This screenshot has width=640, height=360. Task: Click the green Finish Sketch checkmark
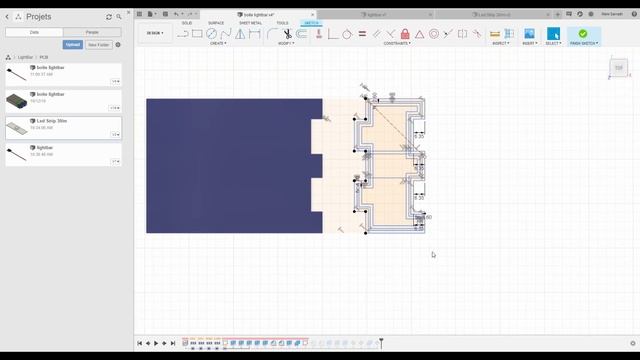tap(583, 33)
